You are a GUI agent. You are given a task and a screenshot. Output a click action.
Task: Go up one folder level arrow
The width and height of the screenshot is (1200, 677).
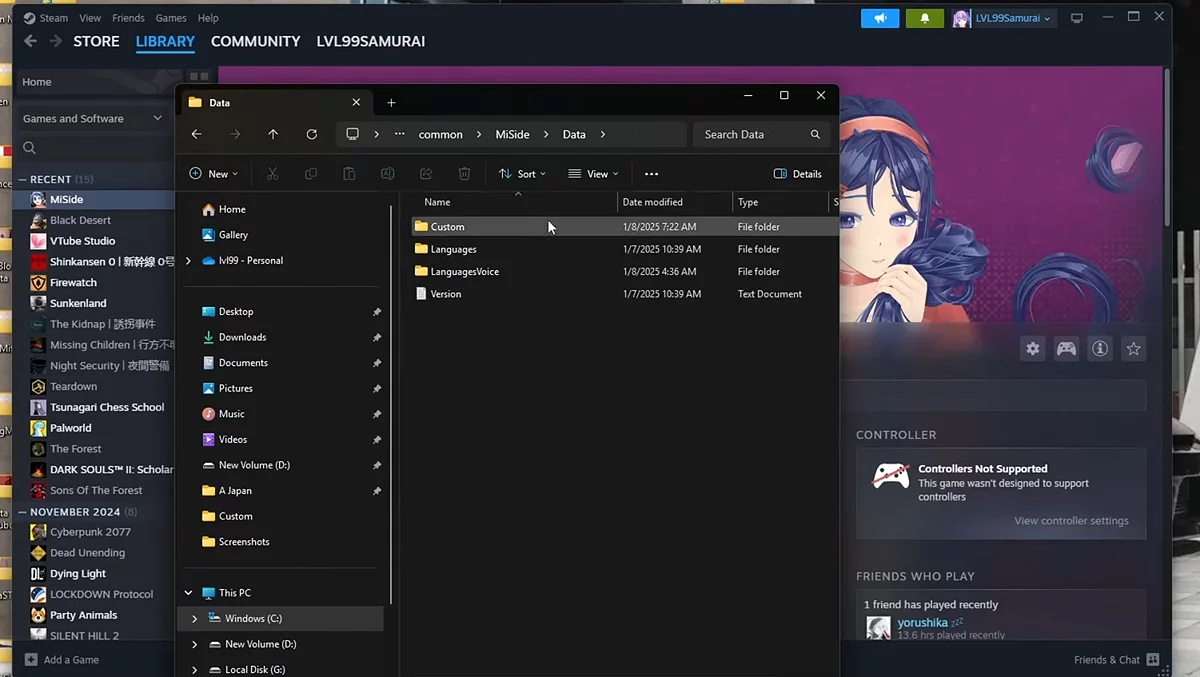pyautogui.click(x=273, y=134)
